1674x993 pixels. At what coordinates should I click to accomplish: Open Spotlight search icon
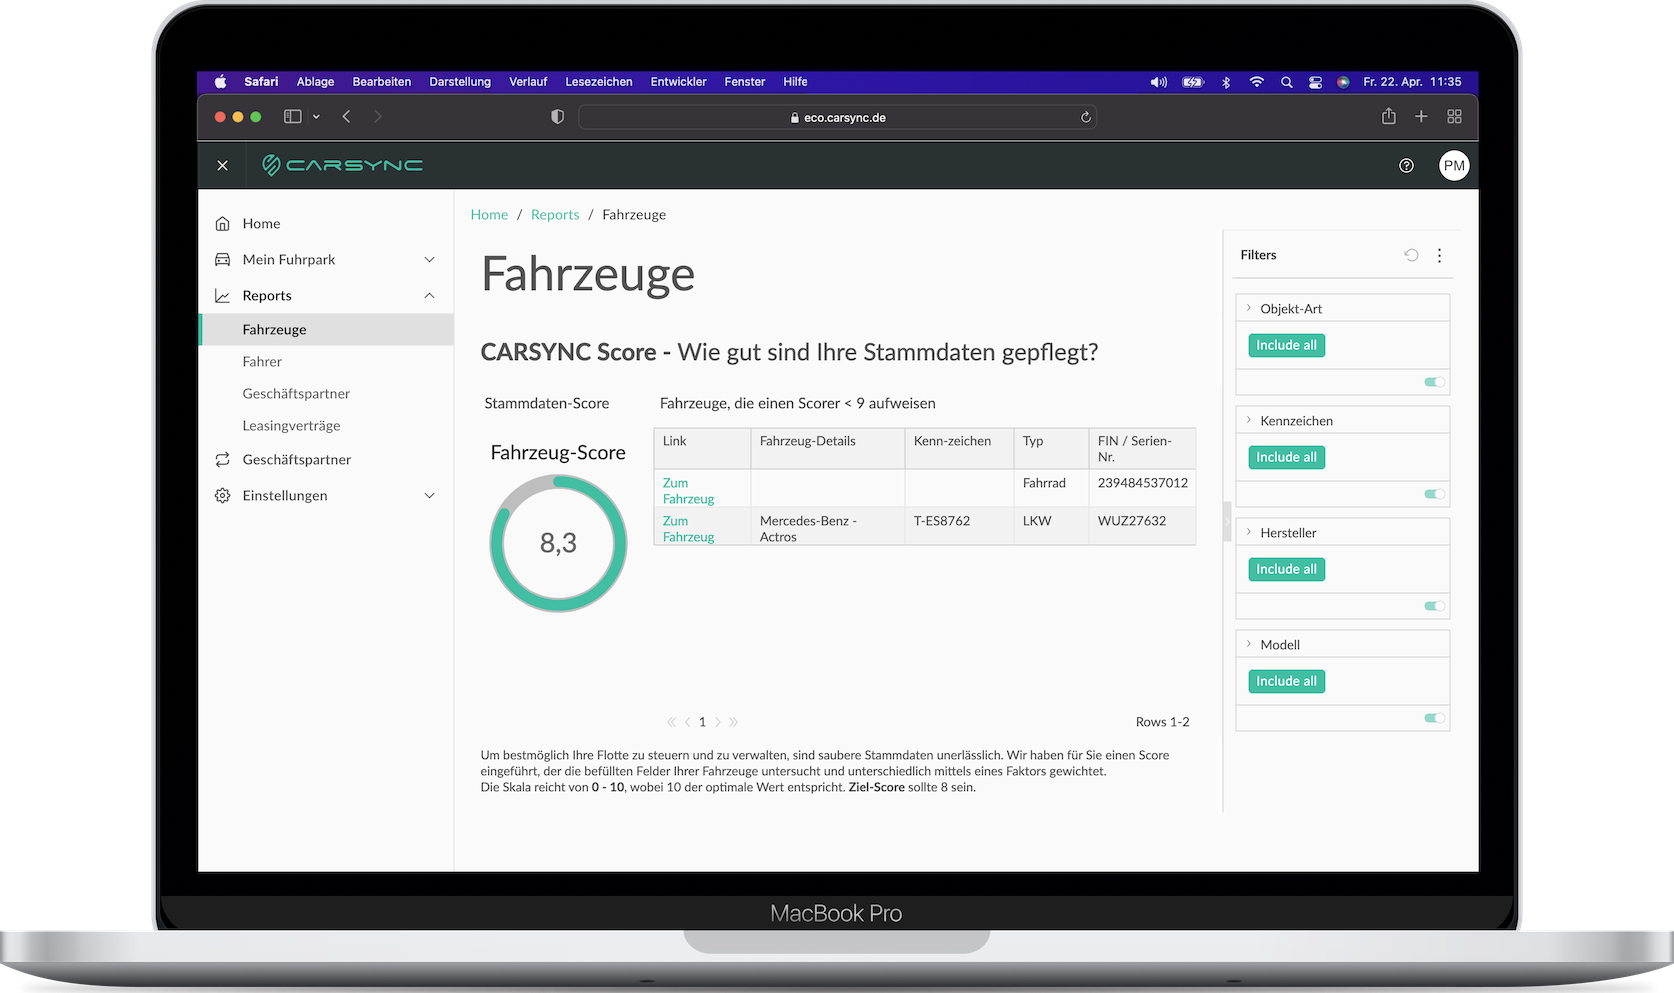1287,82
